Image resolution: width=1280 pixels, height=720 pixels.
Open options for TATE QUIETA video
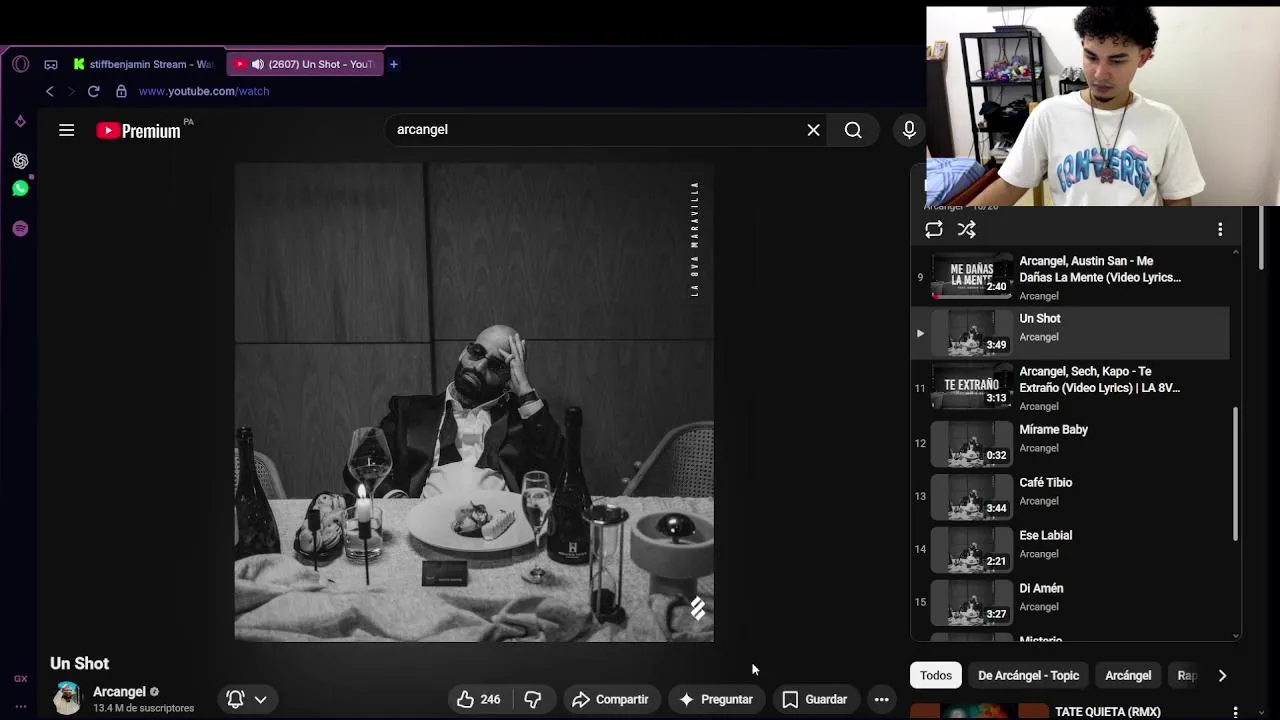coord(1236,713)
